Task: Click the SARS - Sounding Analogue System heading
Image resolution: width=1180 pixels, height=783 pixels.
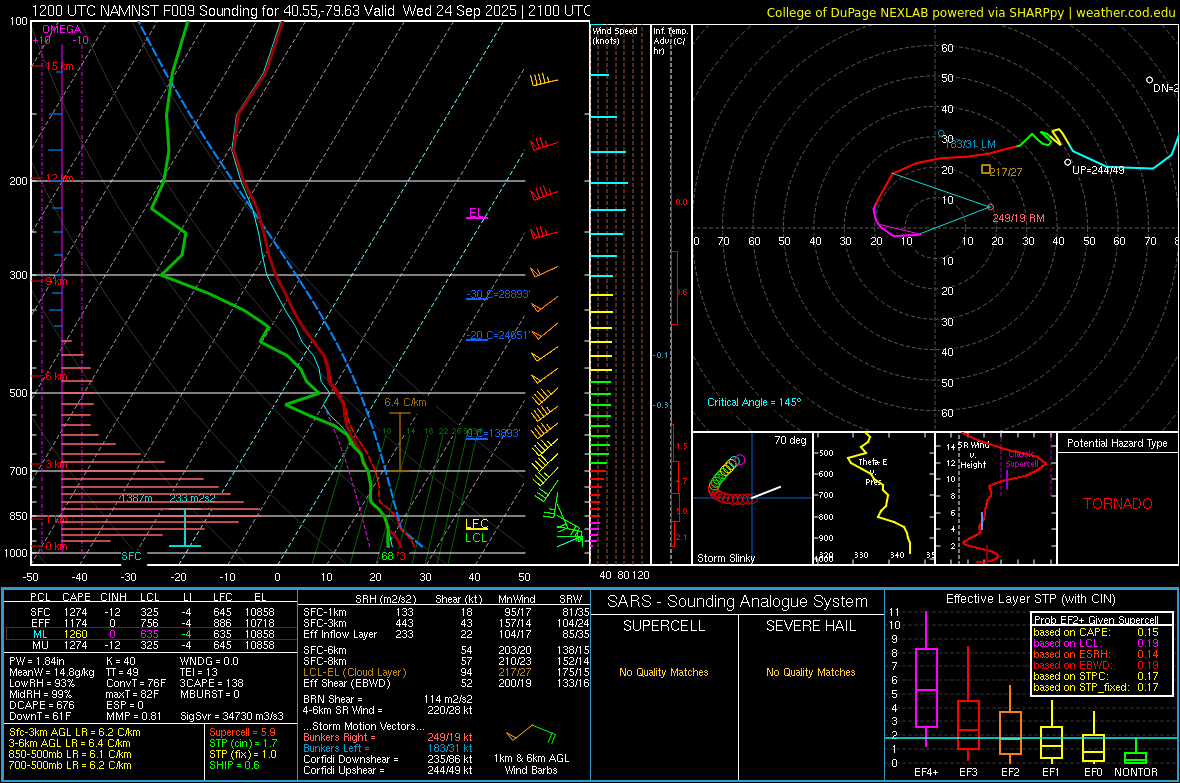Action: (x=738, y=602)
